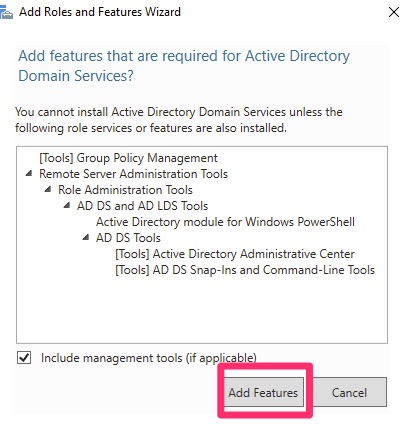Select Active Directory module for Windows PowerShell
This screenshot has height=432, width=409.
click(225, 222)
